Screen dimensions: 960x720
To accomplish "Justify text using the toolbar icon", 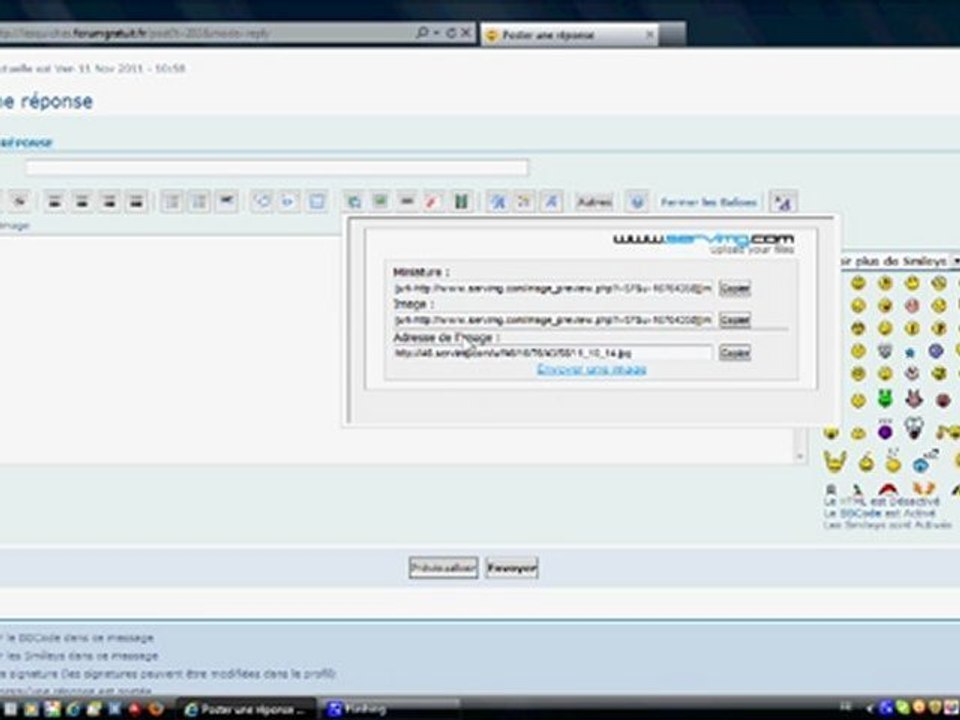I will 136,201.
